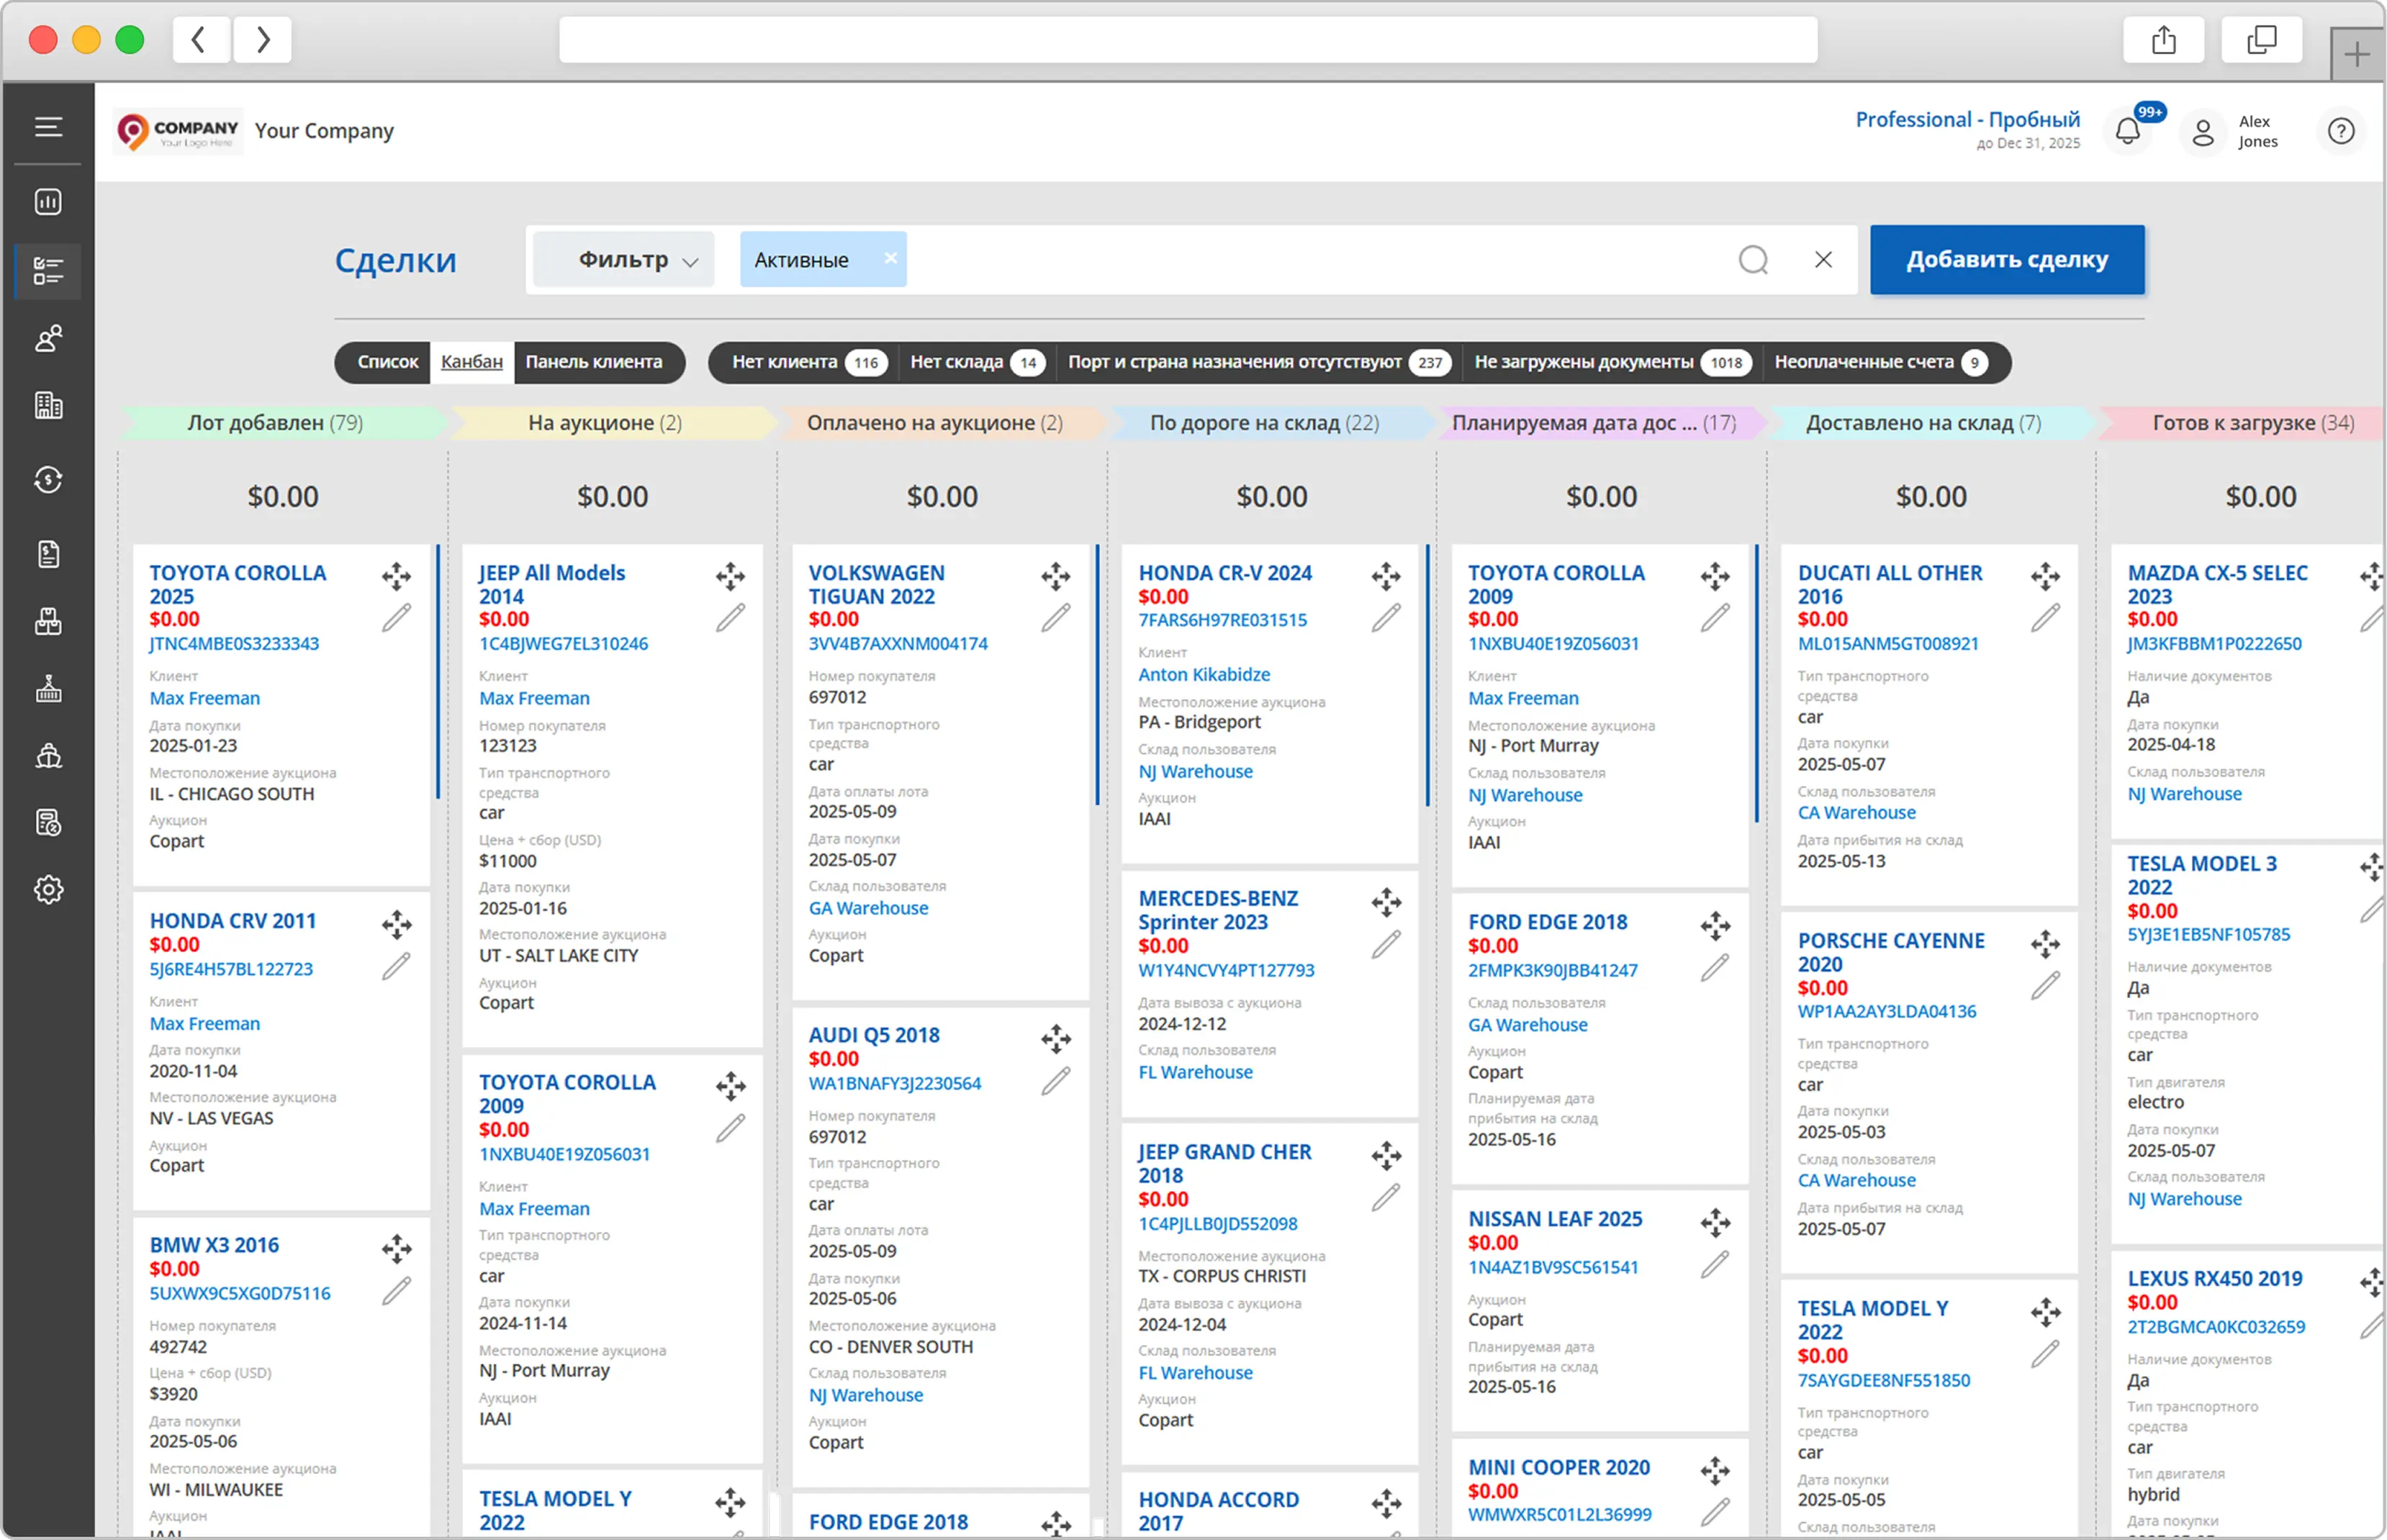Click the browser share icon

click(x=2164, y=40)
